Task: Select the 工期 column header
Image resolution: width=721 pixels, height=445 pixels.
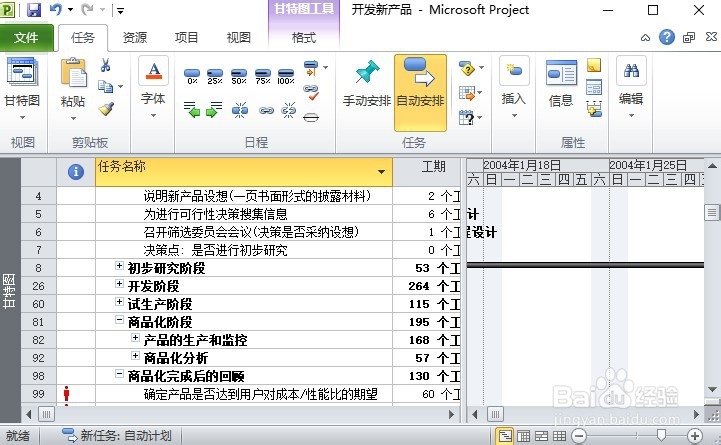Action: (x=428, y=172)
